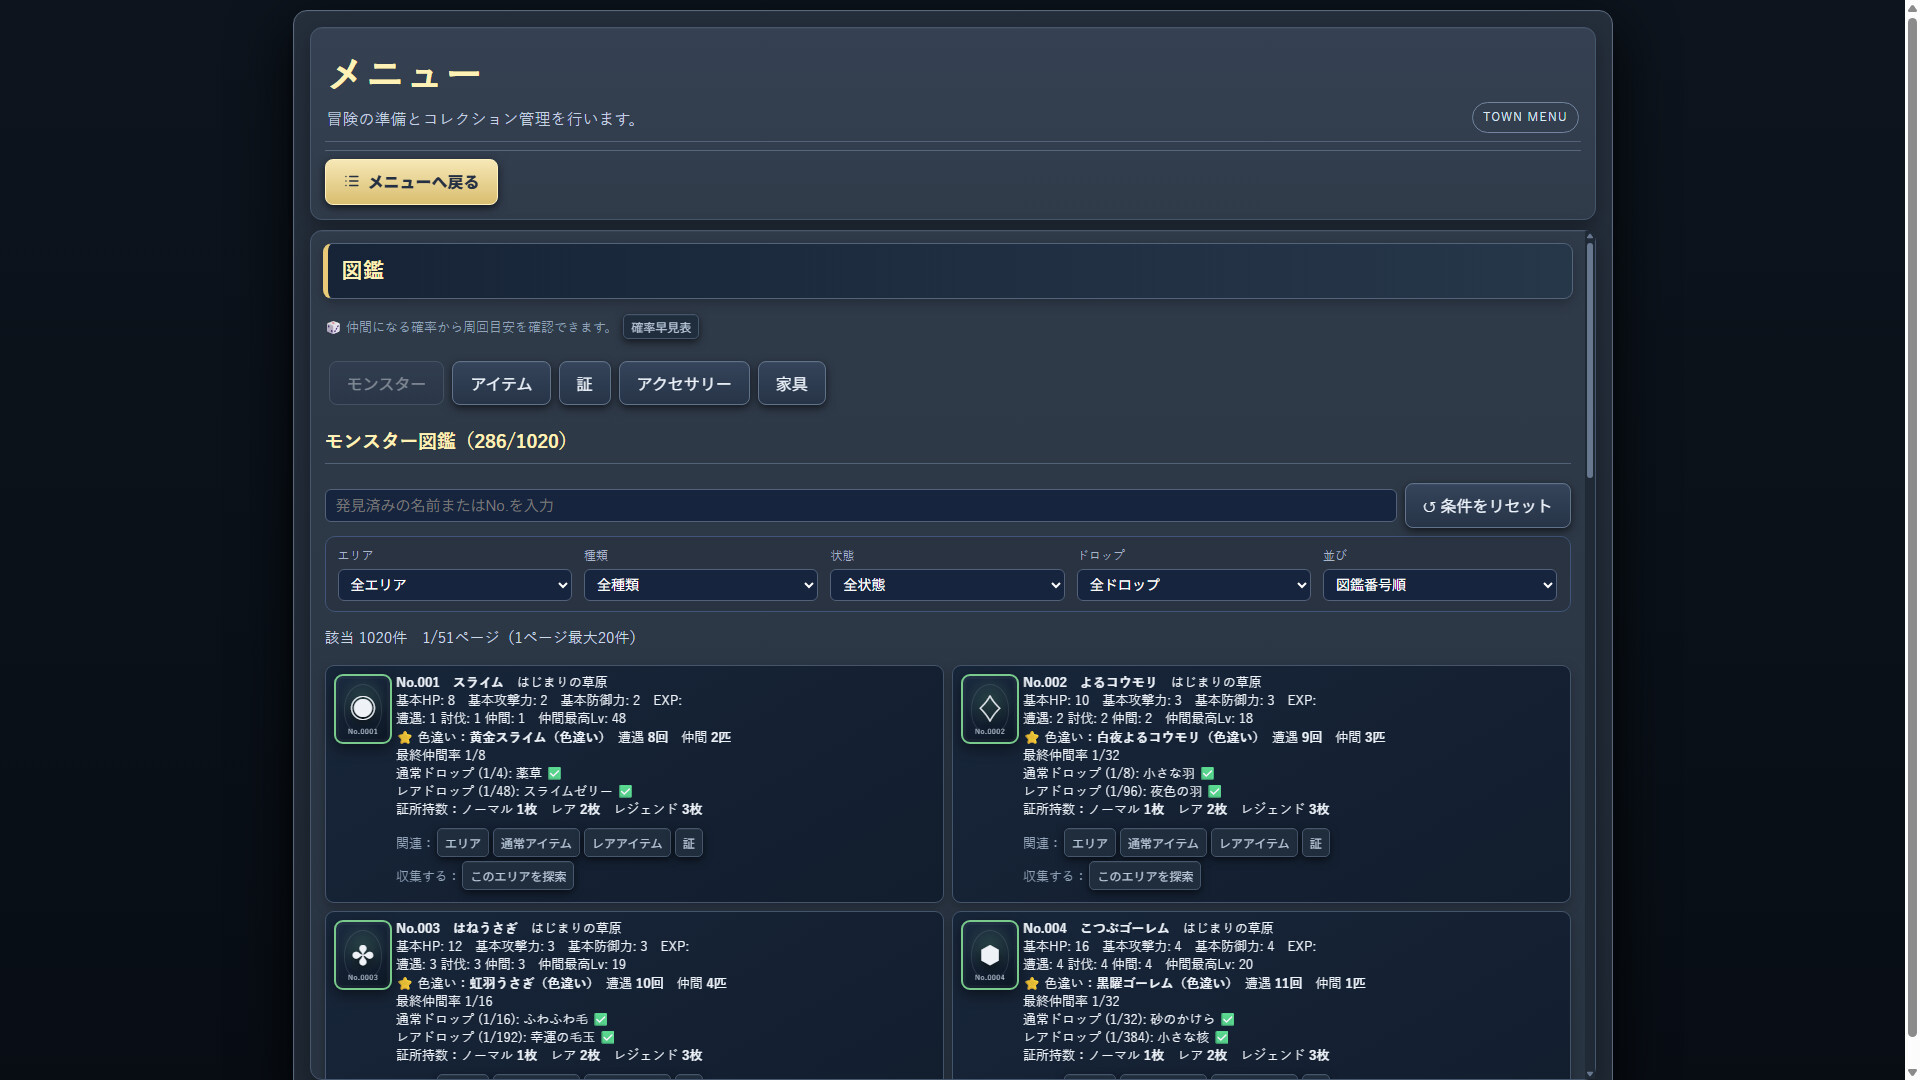Click the green check next to 幸運の毛玉
This screenshot has width=1920, height=1080.
[608, 1037]
